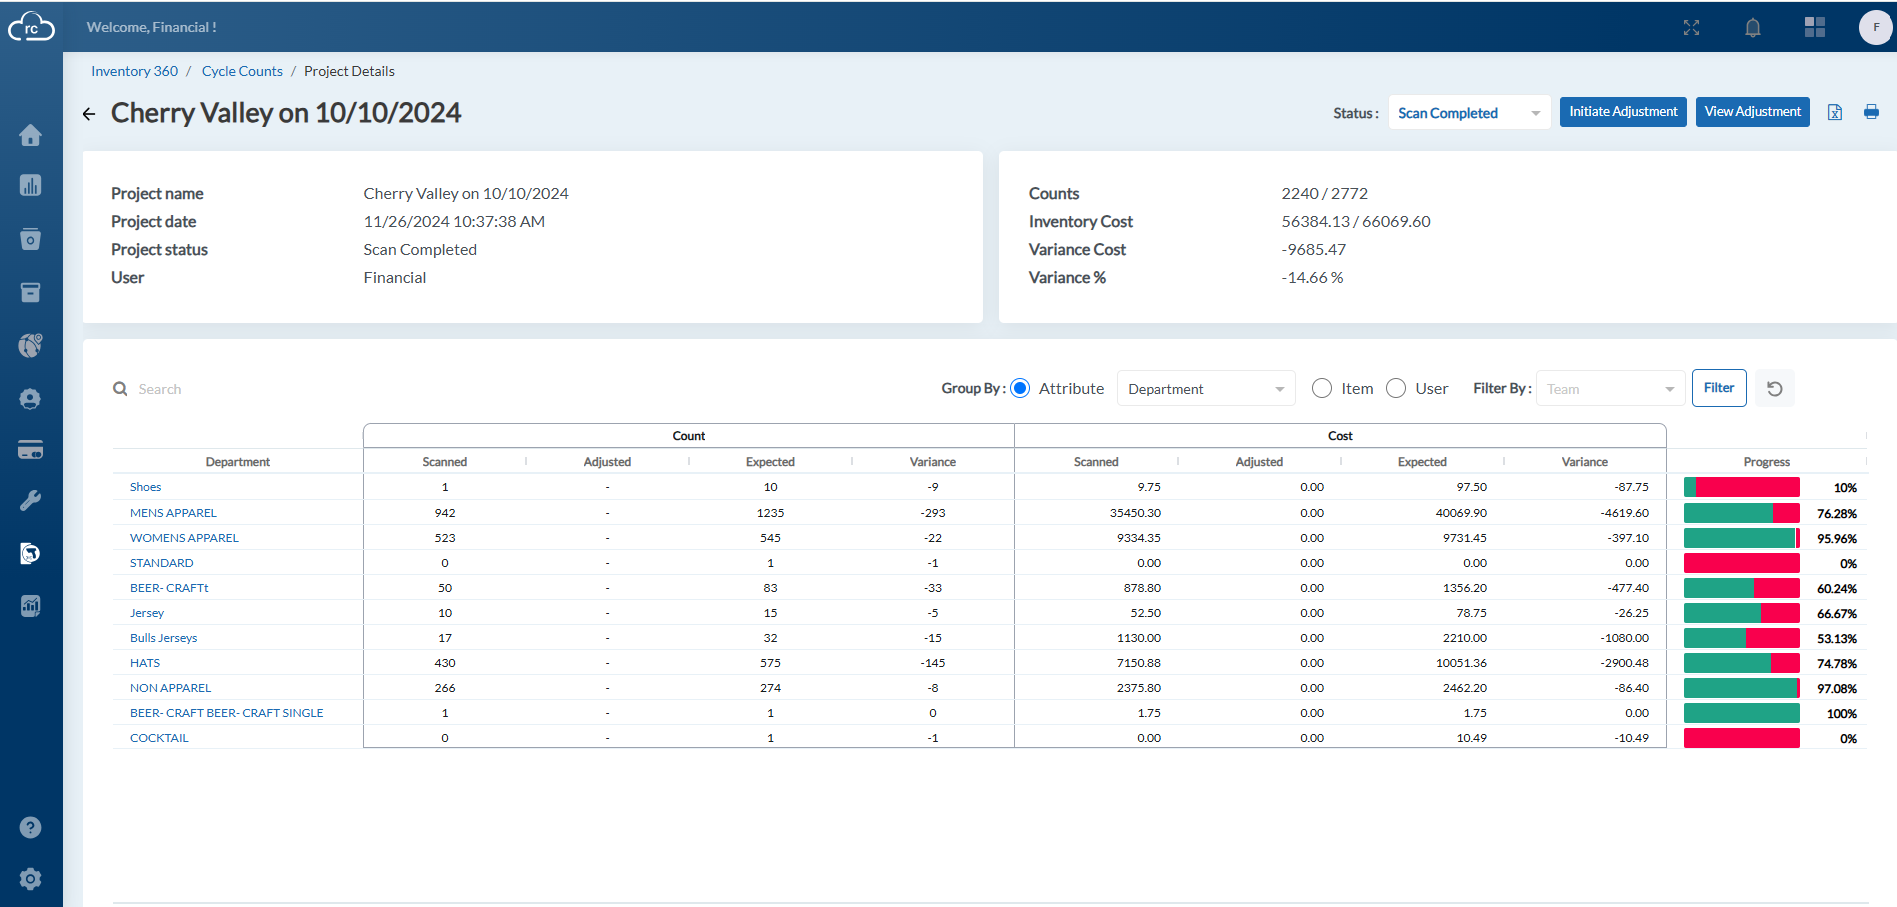Open the Department attribute dropdown

point(1206,389)
